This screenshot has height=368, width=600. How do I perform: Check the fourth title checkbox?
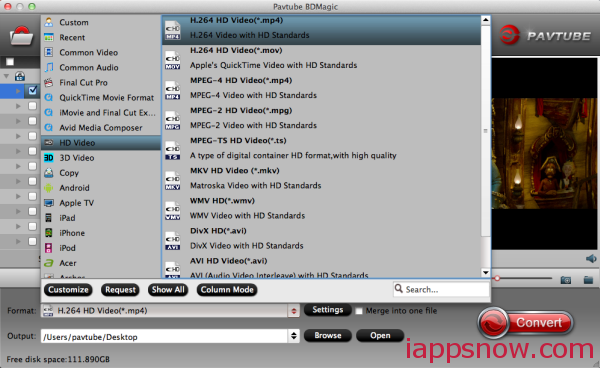[33, 136]
